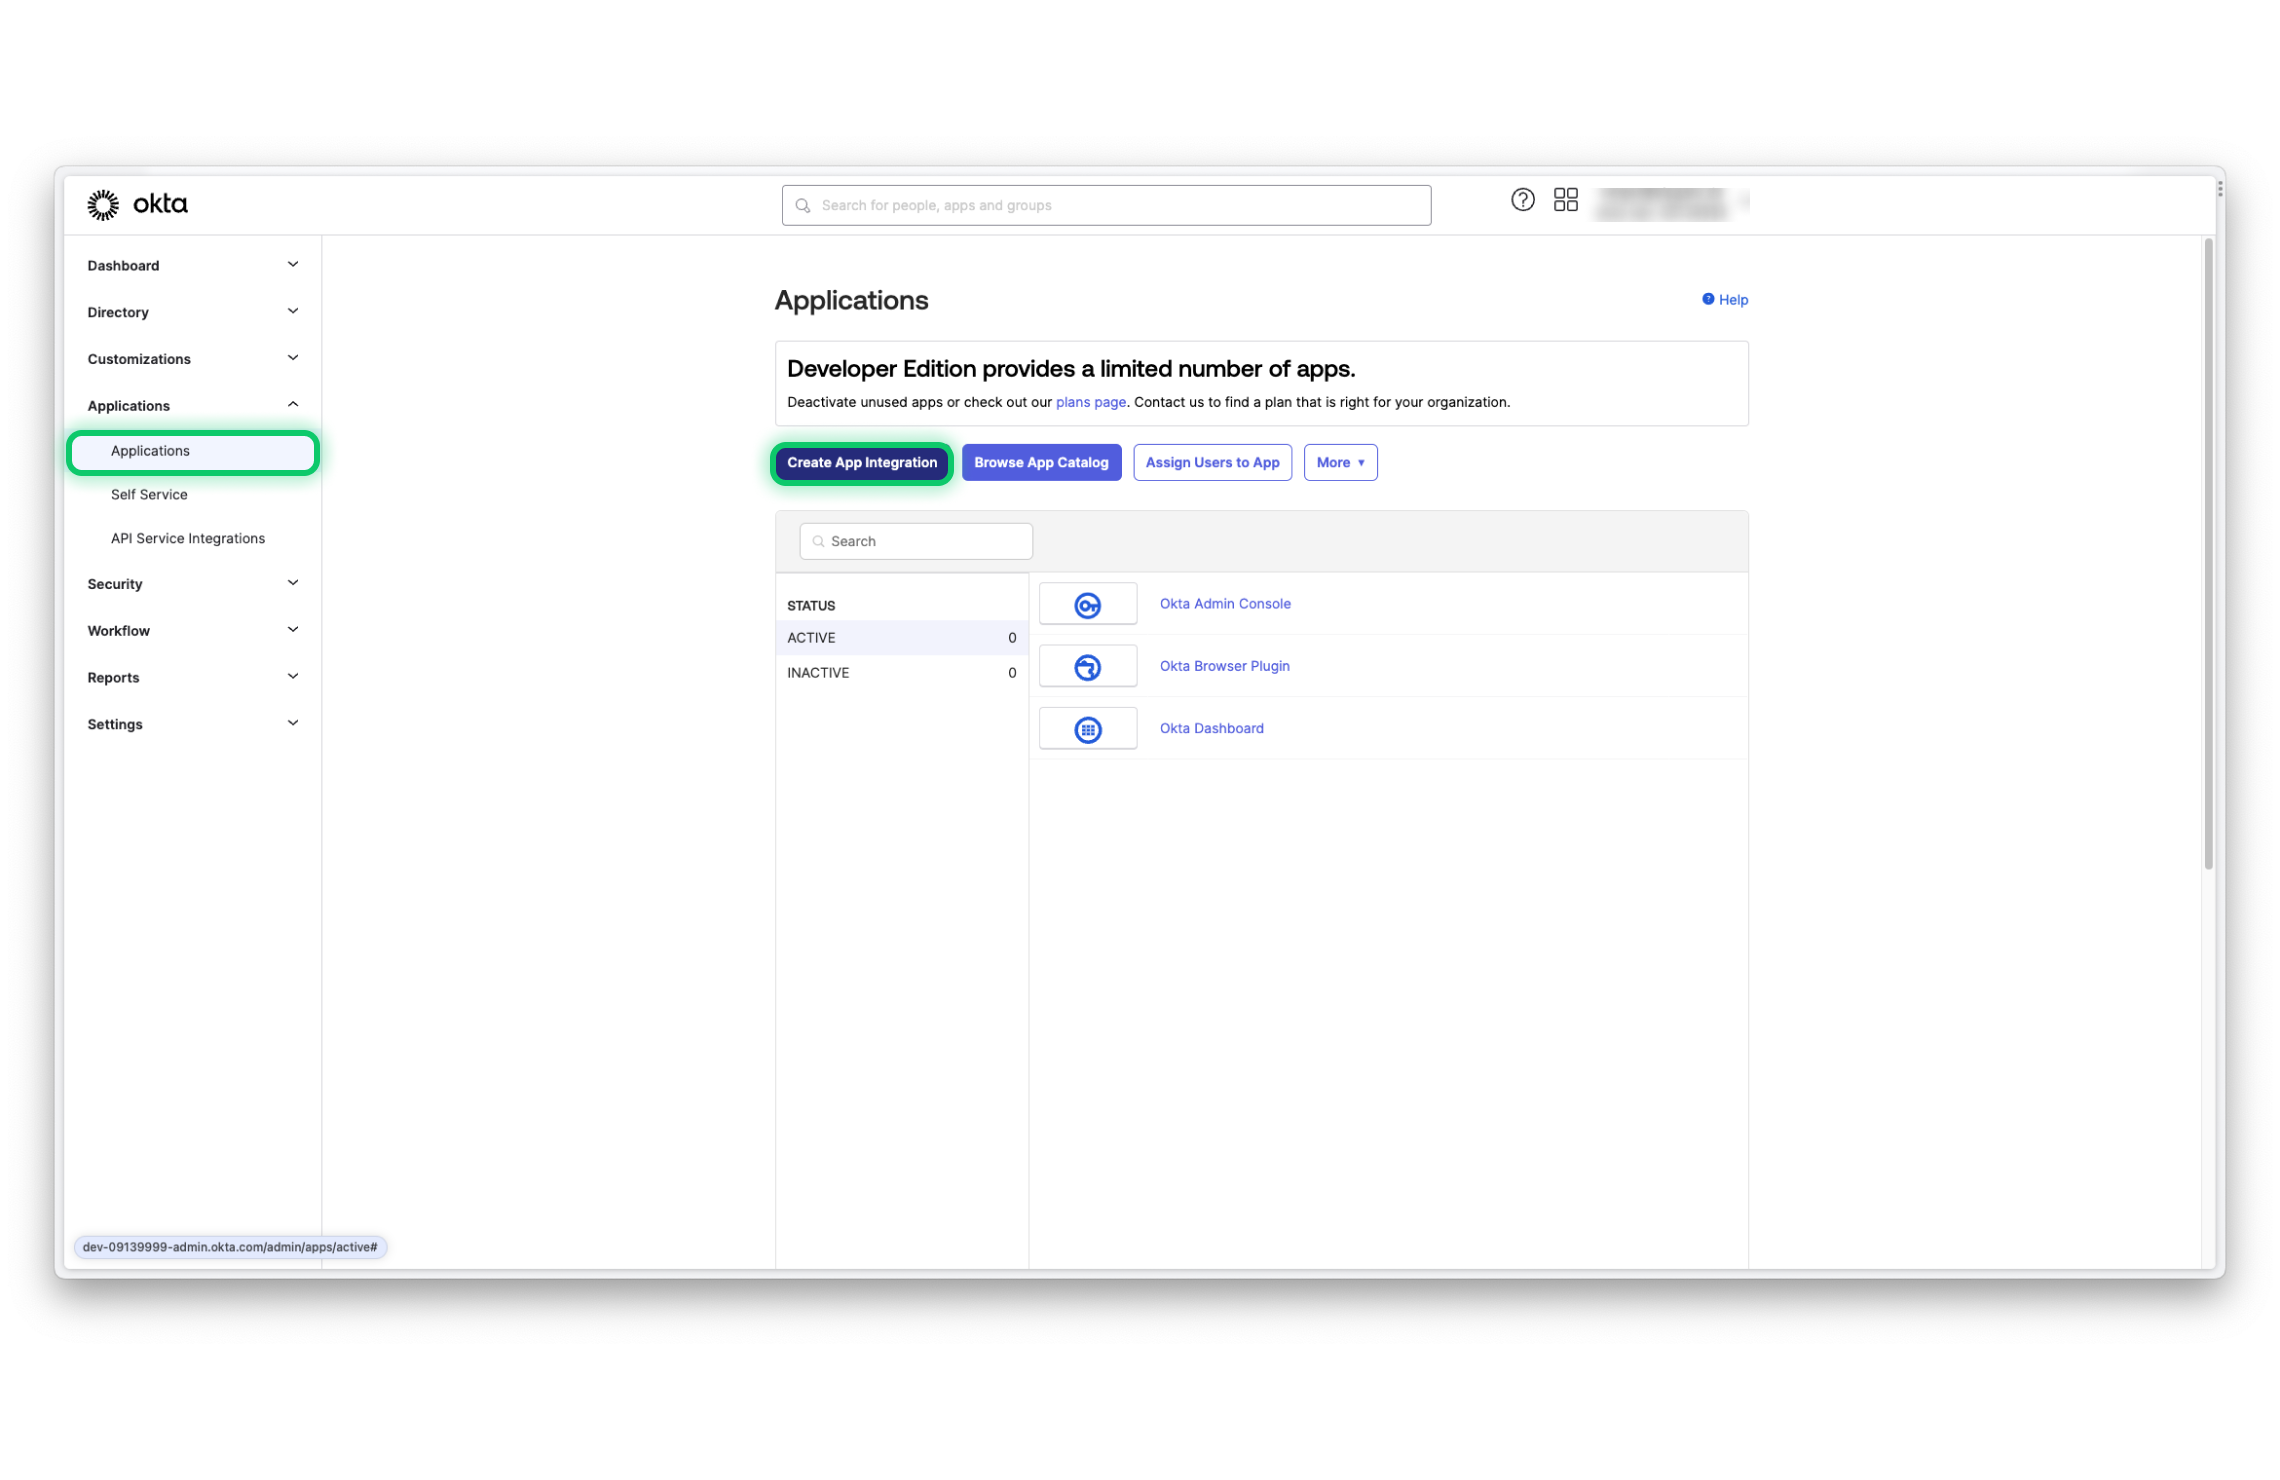The width and height of the screenshot is (2280, 1480).
Task: Open API Service Integrations in sidebar
Action: tap(188, 539)
